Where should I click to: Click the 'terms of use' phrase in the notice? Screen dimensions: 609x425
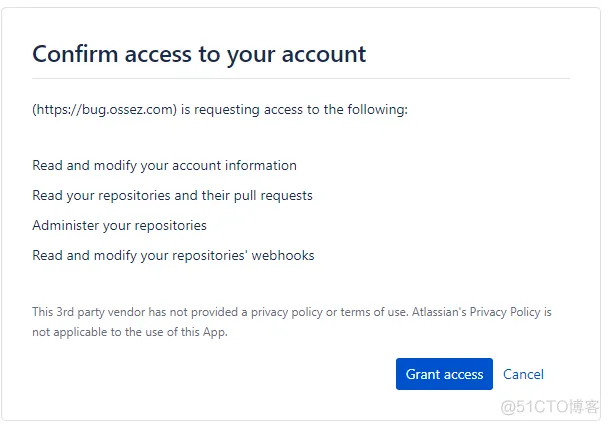coord(374,312)
